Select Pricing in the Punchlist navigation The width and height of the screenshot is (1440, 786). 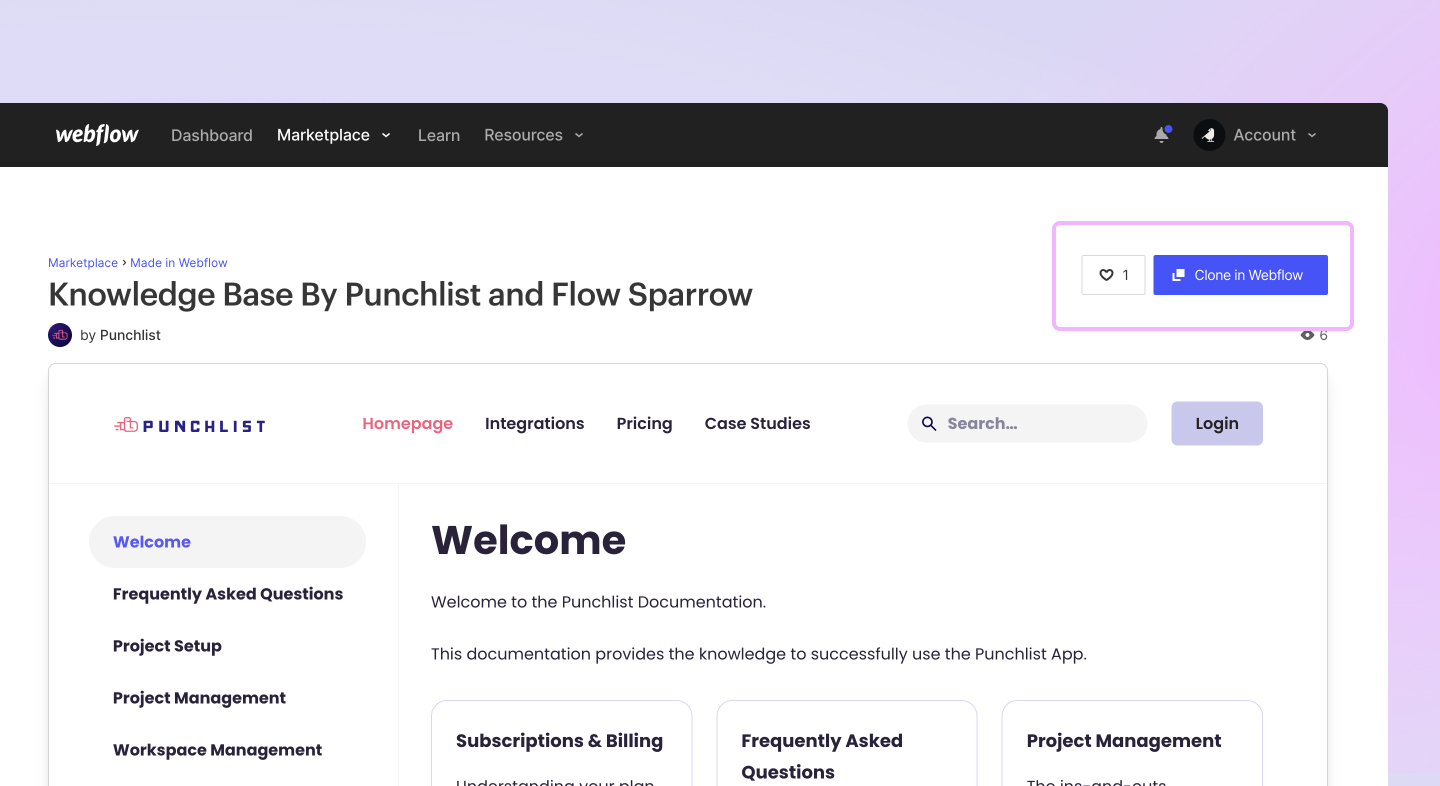pos(644,423)
